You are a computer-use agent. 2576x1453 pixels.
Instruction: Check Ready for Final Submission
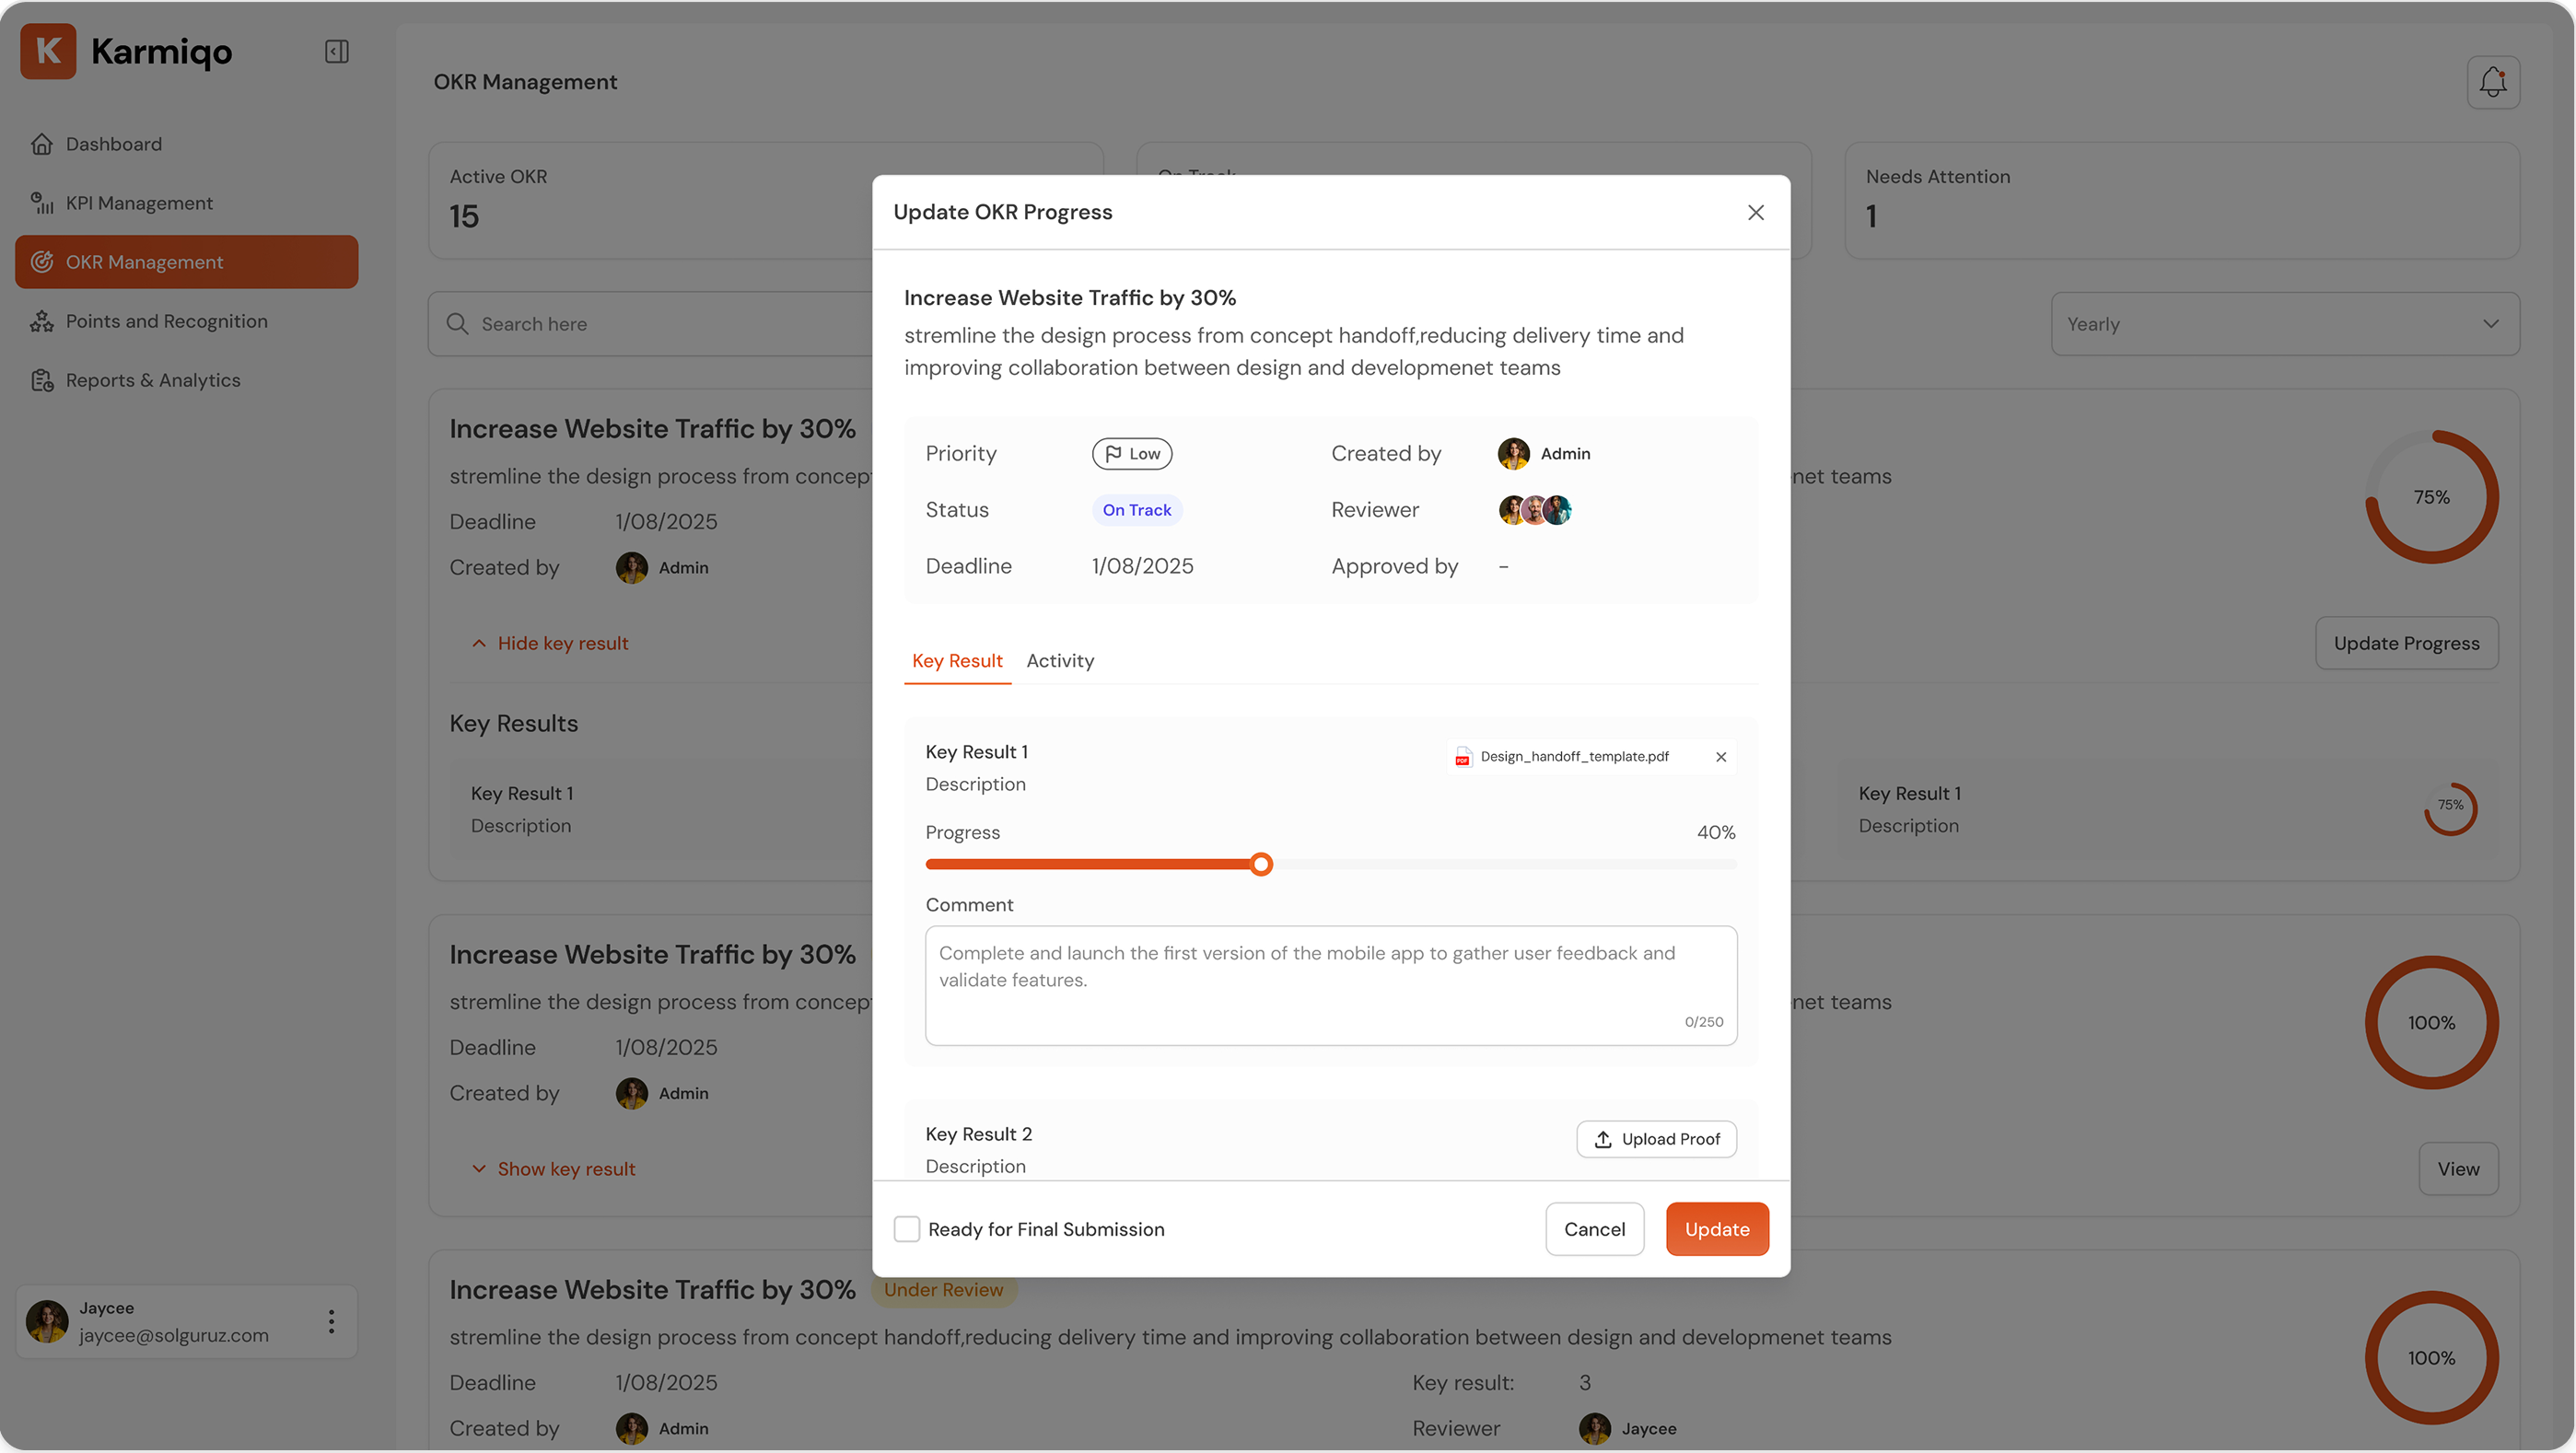[x=906, y=1229]
